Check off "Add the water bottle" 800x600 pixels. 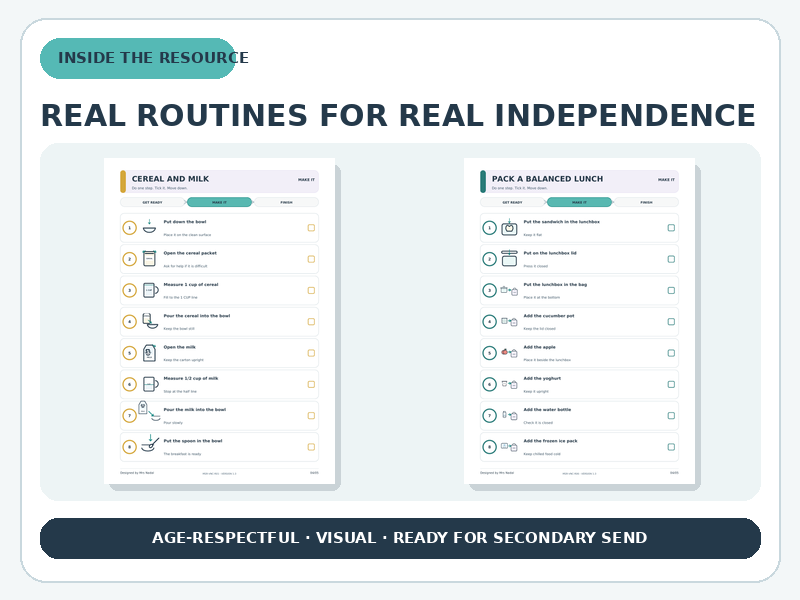coord(671,416)
